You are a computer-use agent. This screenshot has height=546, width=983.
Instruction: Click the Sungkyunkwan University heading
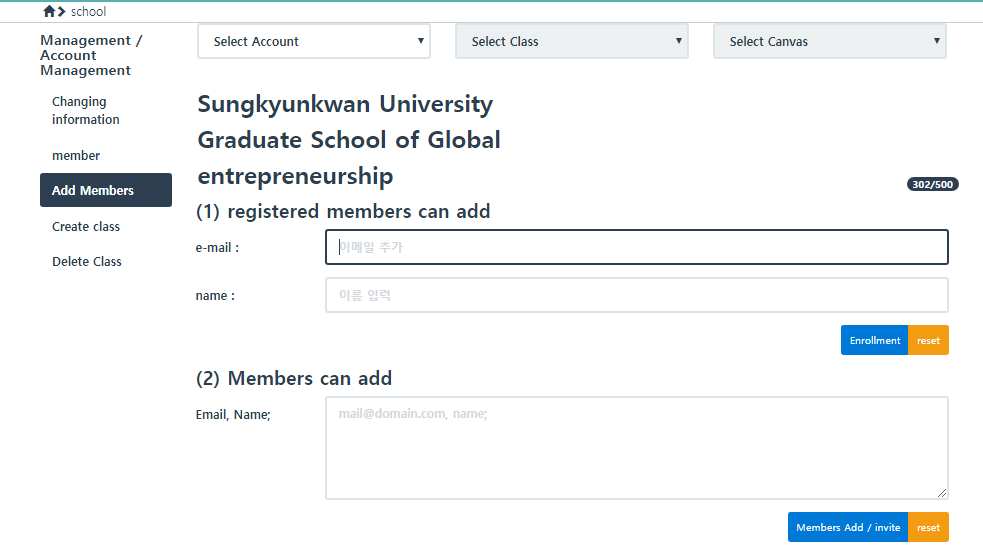(349, 140)
